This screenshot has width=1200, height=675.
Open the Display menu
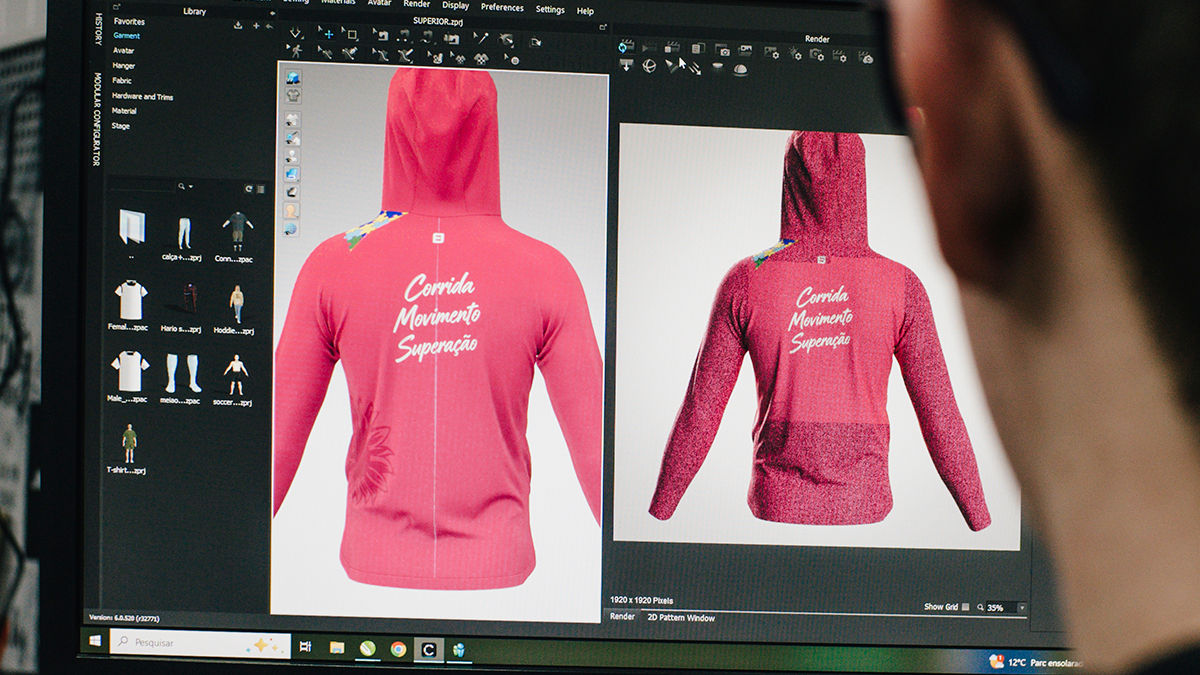[455, 6]
